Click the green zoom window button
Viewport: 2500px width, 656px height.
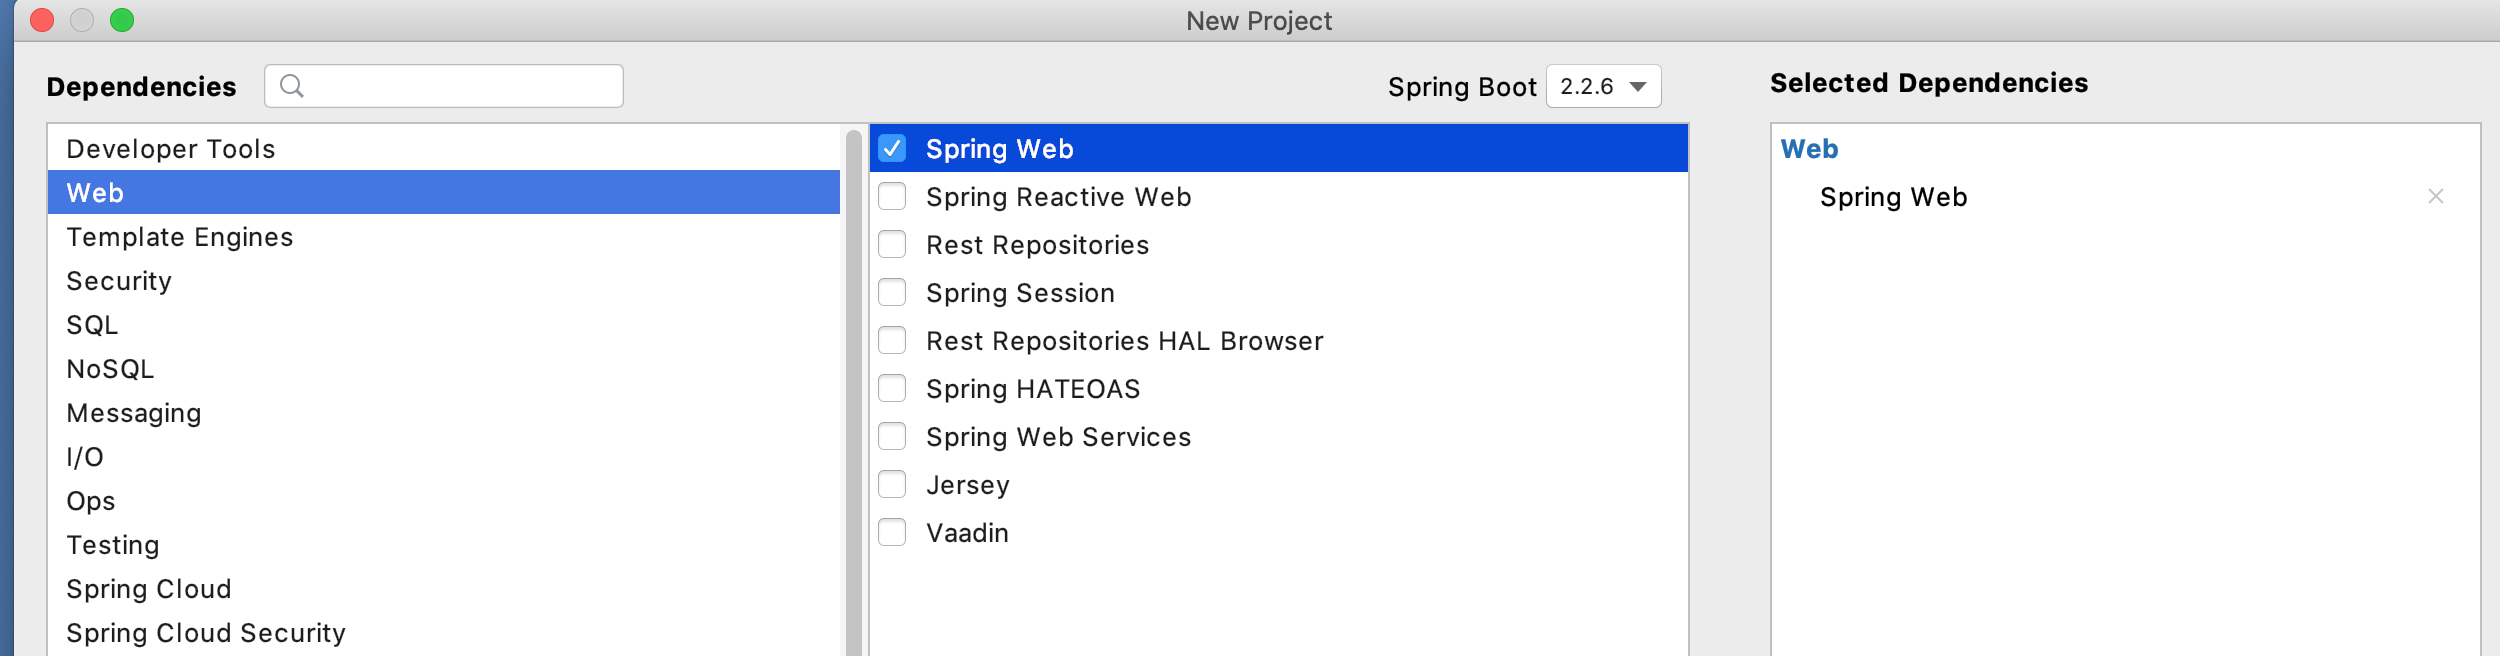[122, 20]
